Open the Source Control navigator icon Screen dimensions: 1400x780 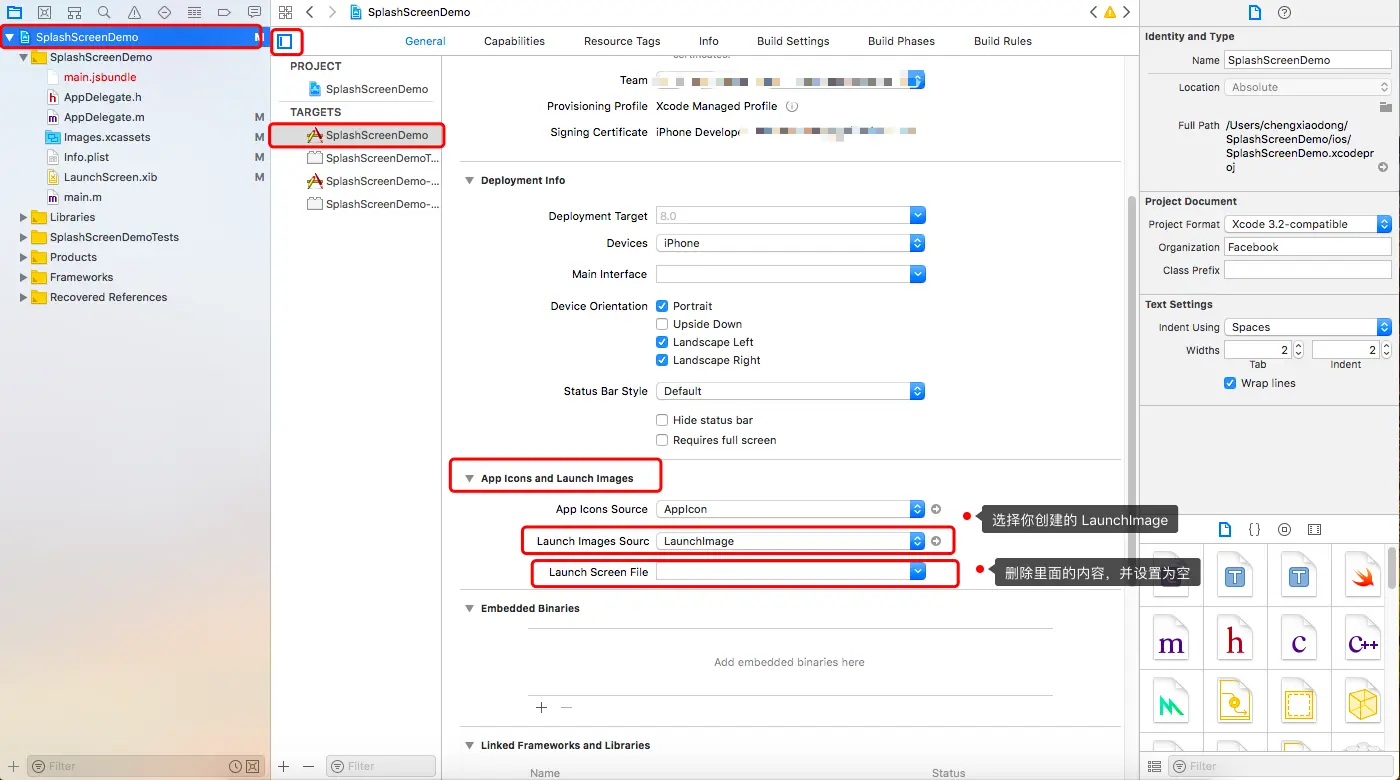pyautogui.click(x=44, y=12)
